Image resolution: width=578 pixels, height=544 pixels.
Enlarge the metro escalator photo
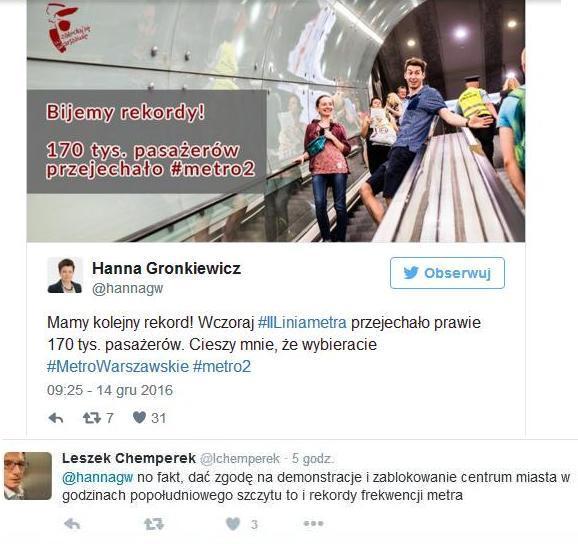(x=276, y=121)
